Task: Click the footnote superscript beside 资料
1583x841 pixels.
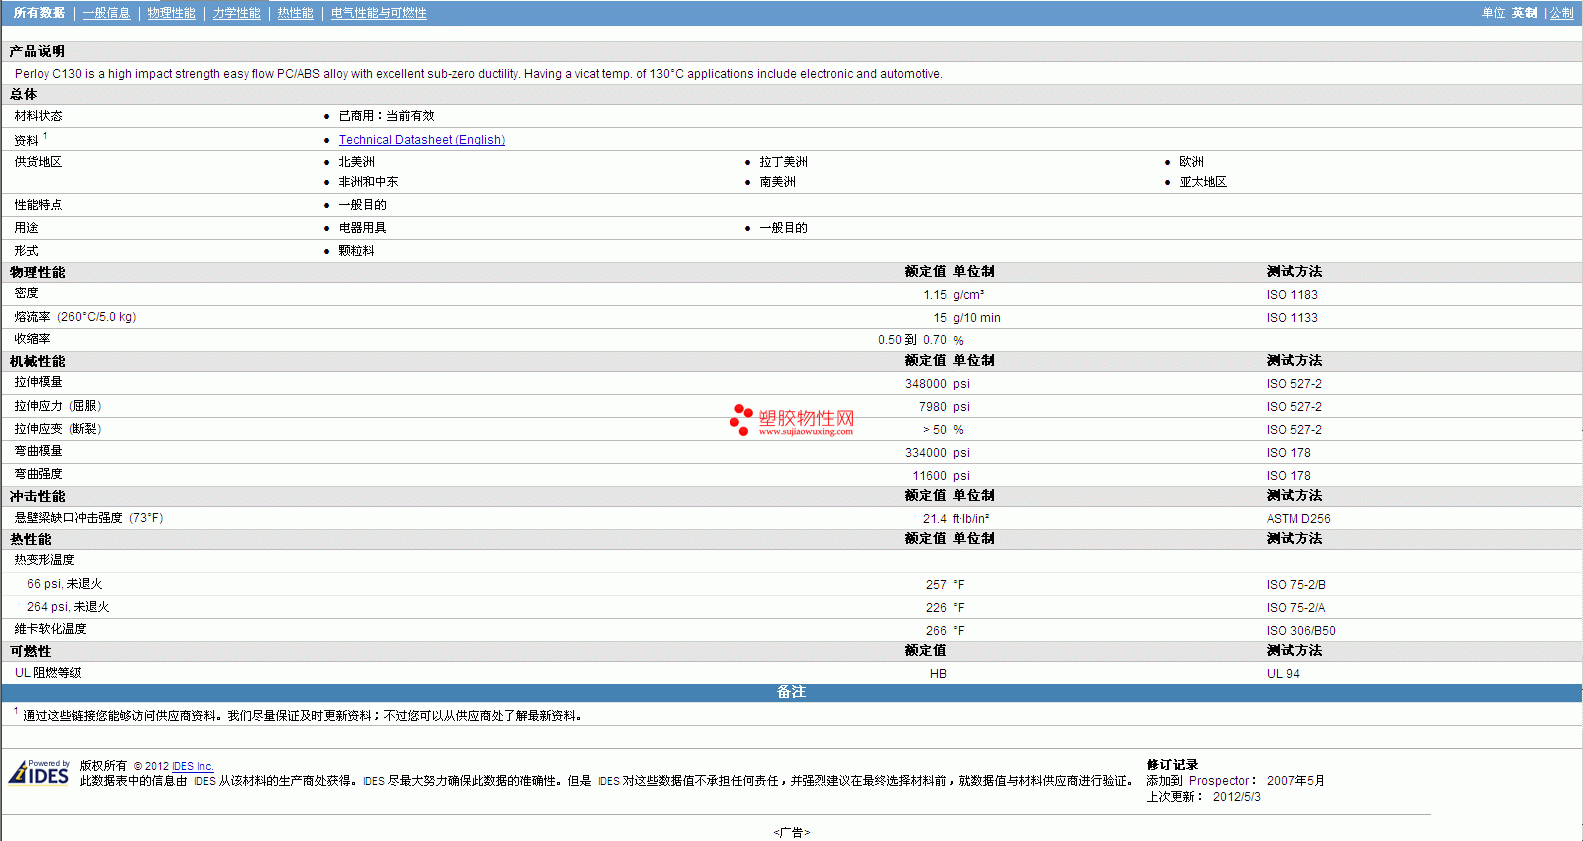Action: click(x=45, y=136)
